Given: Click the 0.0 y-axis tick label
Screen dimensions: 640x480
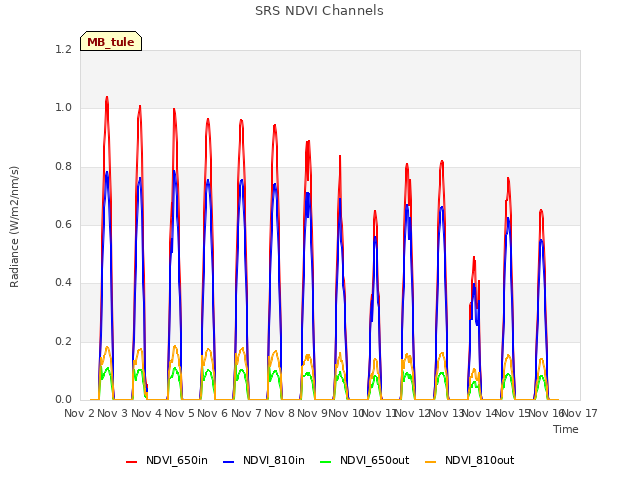Looking at the screenshot, I should [x=63, y=400].
